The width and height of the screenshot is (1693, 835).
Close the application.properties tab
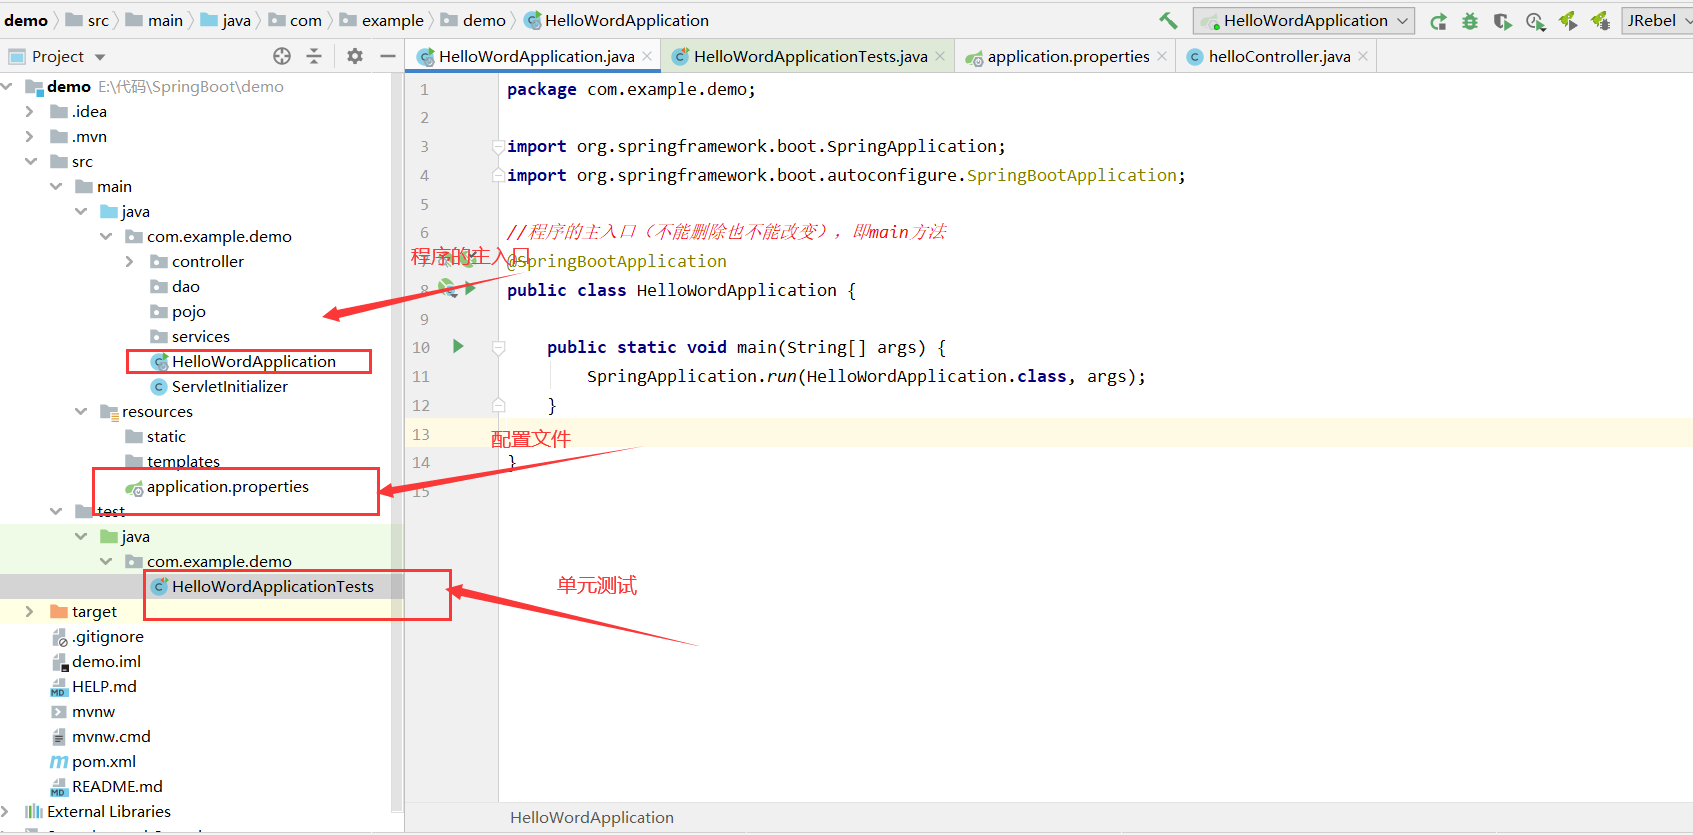pos(1162,57)
